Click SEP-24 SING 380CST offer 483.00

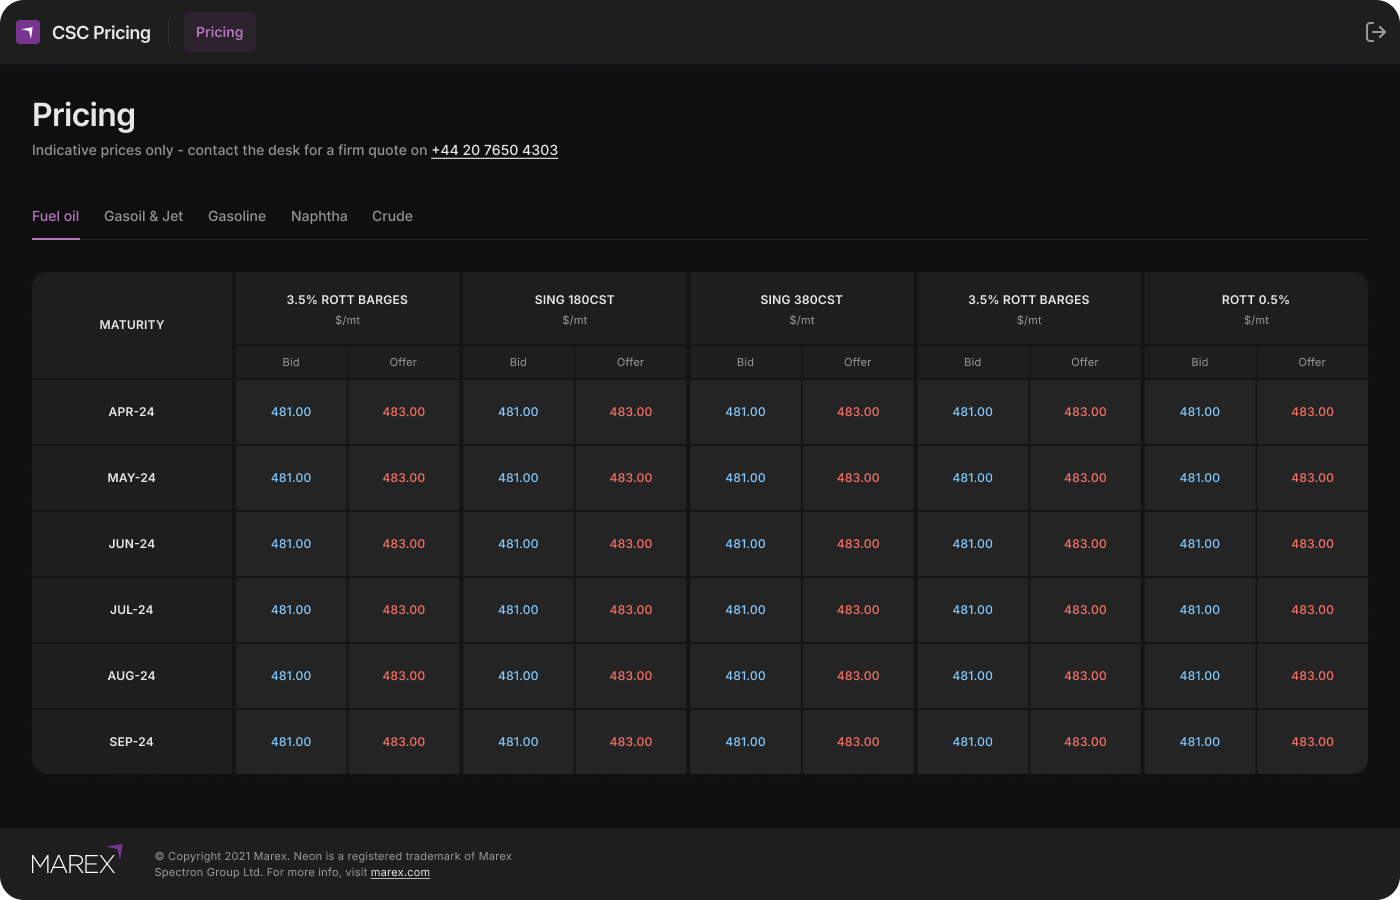858,742
